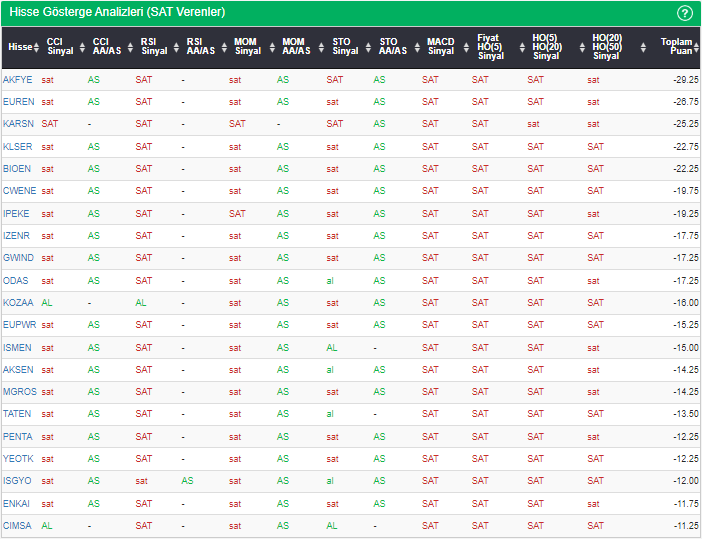
Task: Click KOZAA's green AL CCI signal
Action: pyautogui.click(x=47, y=303)
